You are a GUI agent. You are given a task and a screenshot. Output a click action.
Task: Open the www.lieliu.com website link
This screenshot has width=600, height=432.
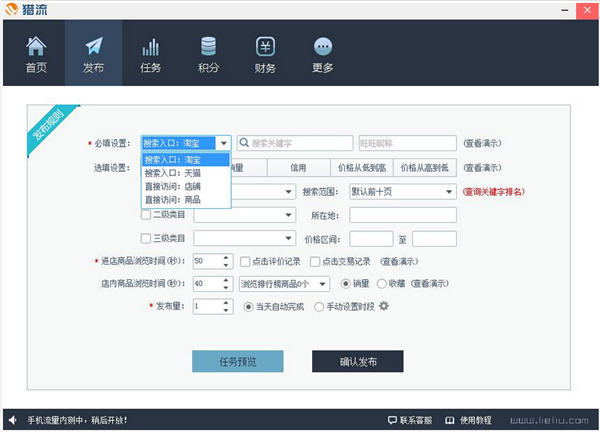(x=549, y=420)
